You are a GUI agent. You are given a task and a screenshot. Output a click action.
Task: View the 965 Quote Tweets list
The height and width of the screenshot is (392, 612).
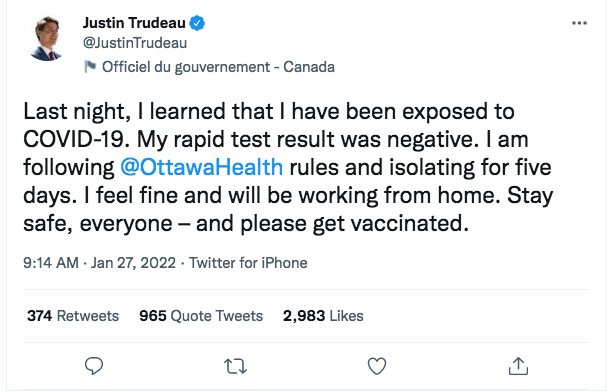coord(201,316)
